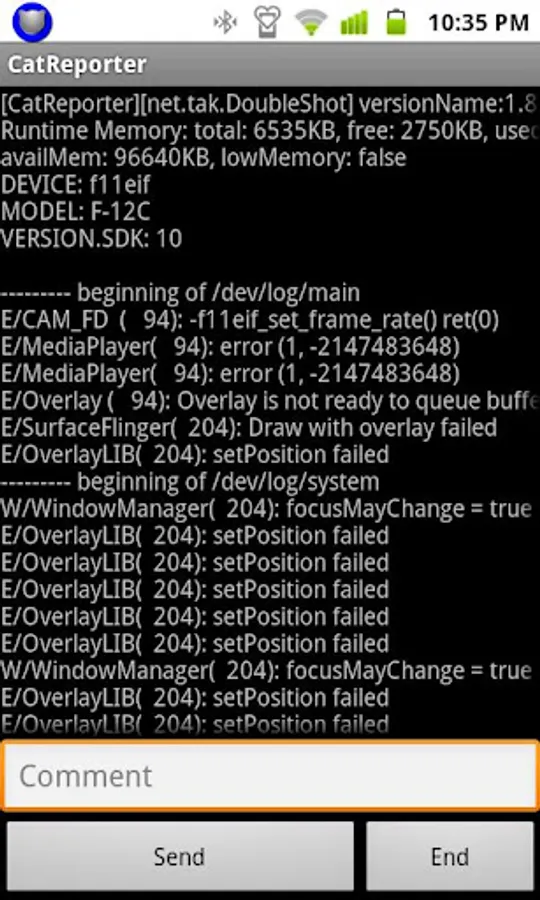Tap the Runtime Memory total line
Viewport: 540px width, 900px height.
click(270, 131)
